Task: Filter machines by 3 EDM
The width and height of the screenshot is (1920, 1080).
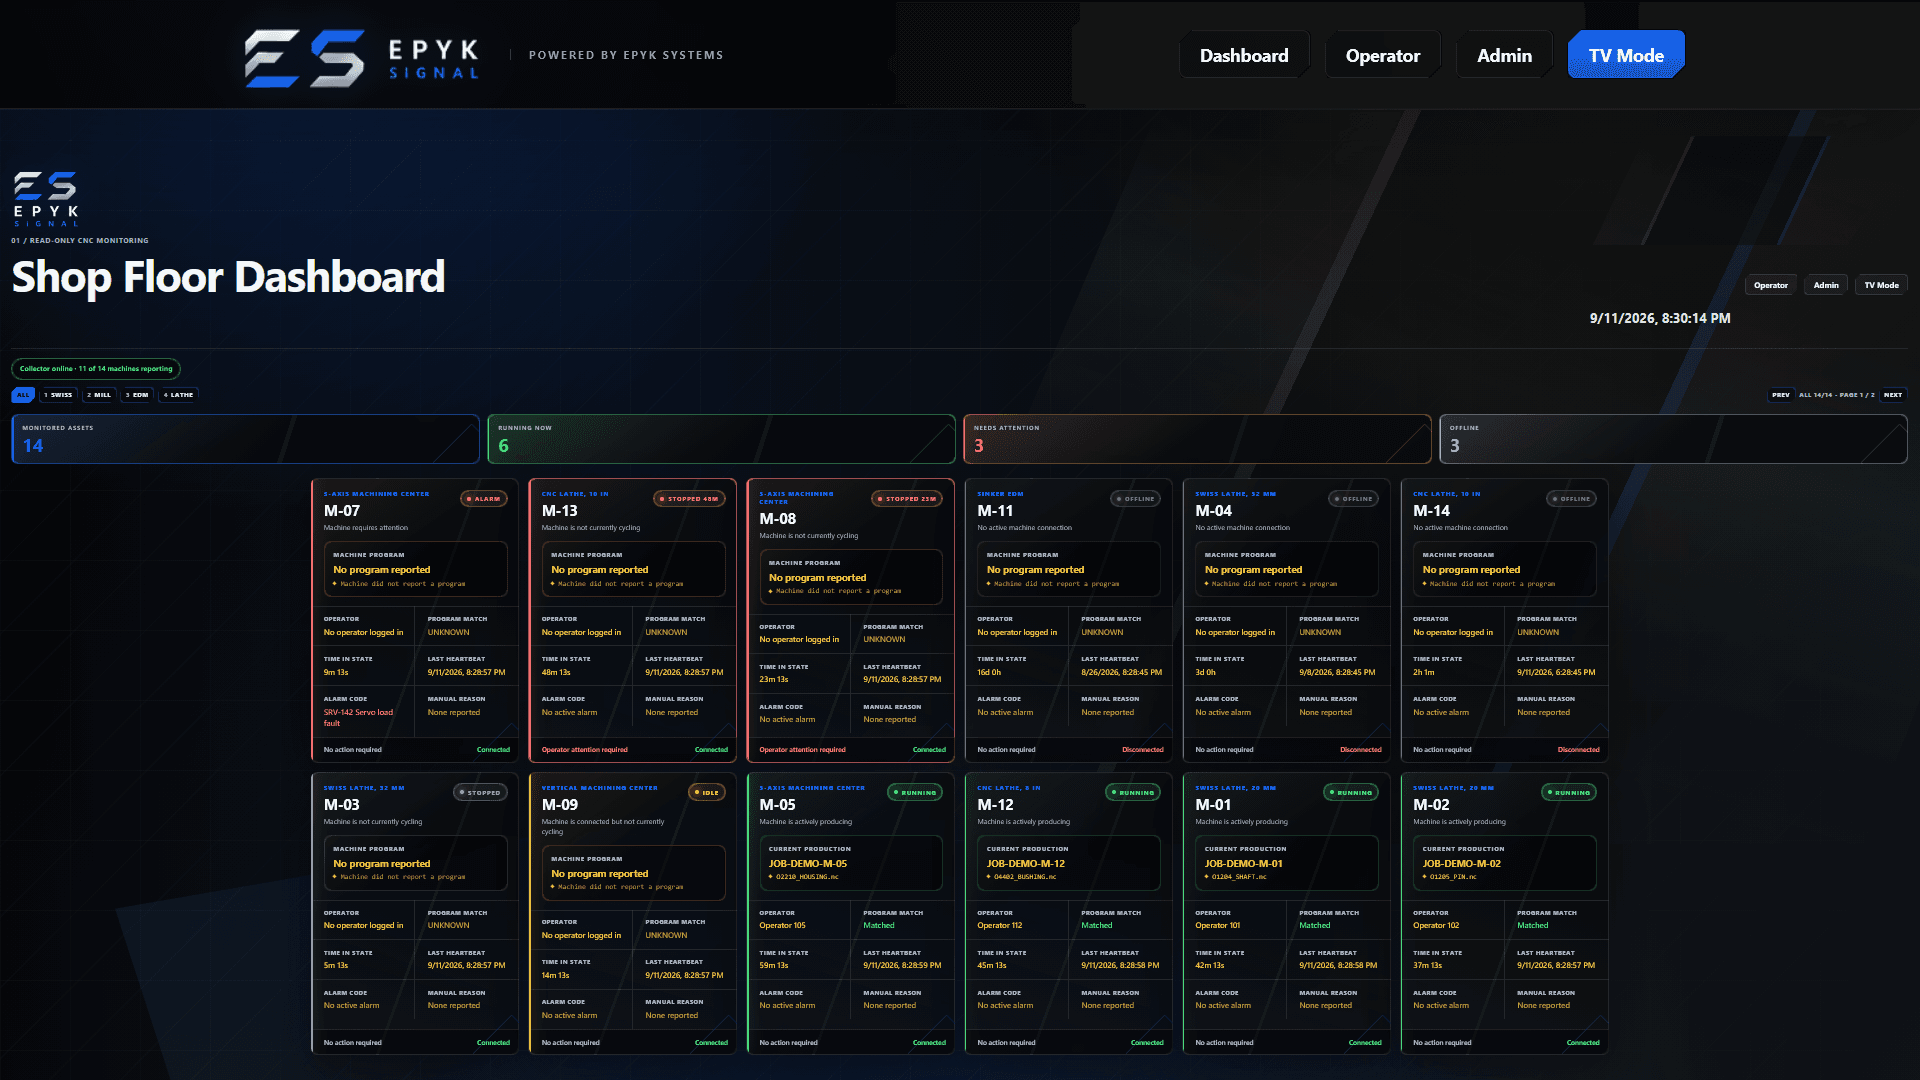Action: tap(137, 395)
